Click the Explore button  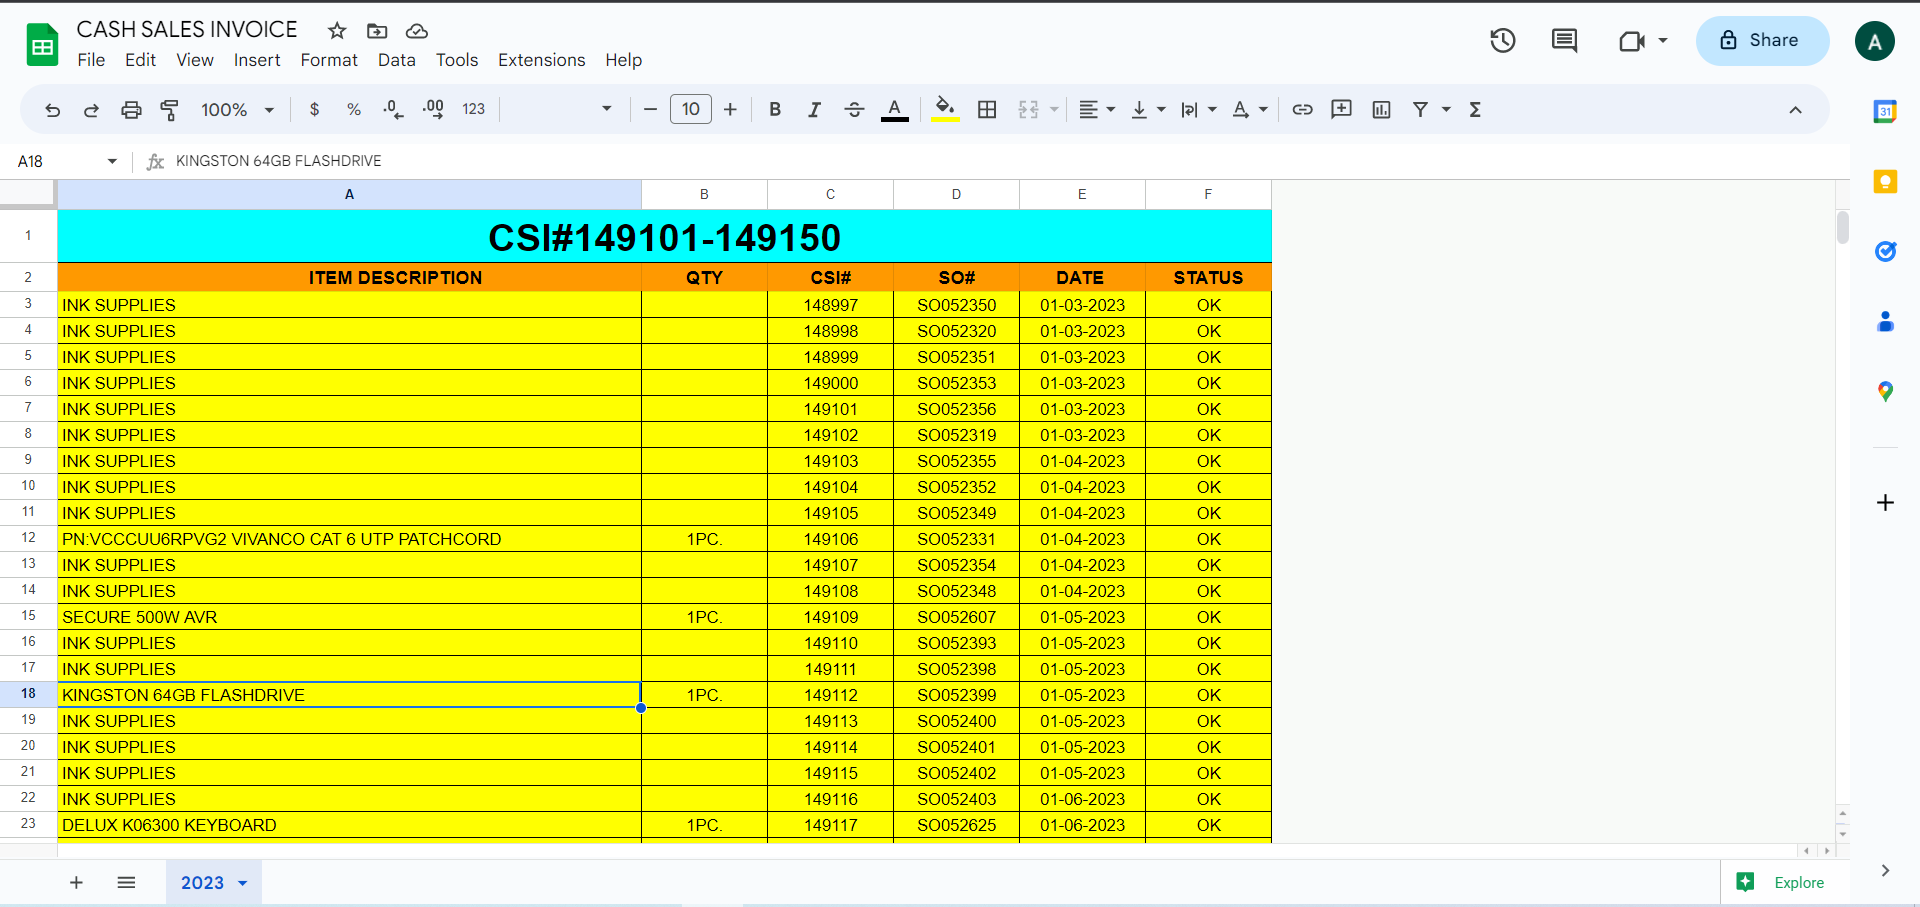(1785, 882)
